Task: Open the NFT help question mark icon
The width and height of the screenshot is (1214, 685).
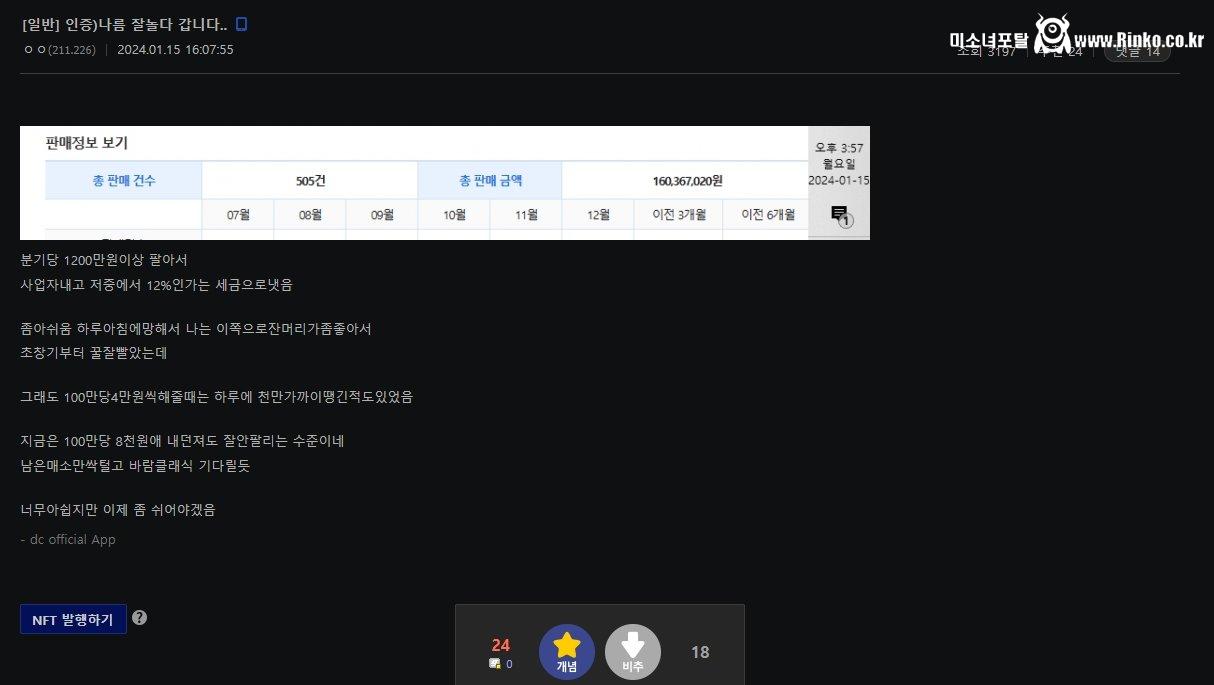Action: tap(139, 618)
